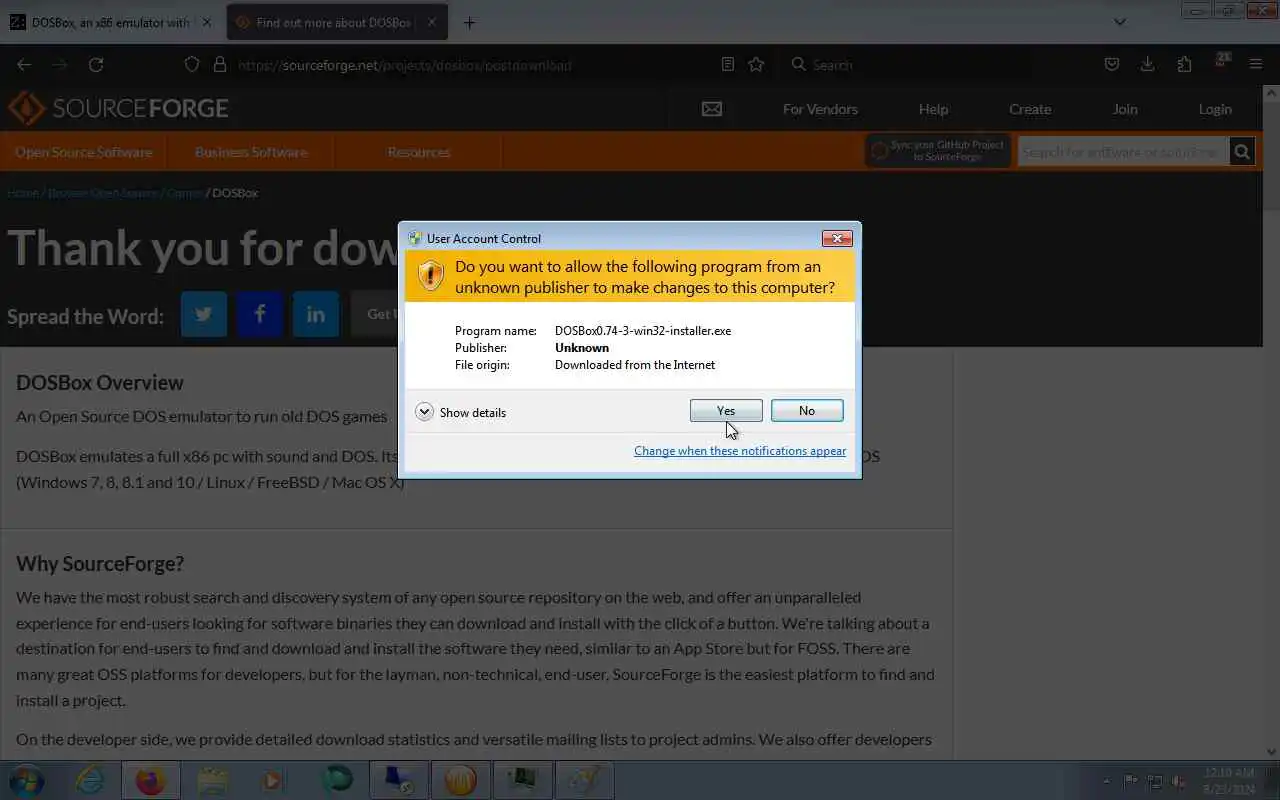Viewport: 1280px width, 800px height.
Task: Click the Firefox taskbar icon
Action: 151,780
